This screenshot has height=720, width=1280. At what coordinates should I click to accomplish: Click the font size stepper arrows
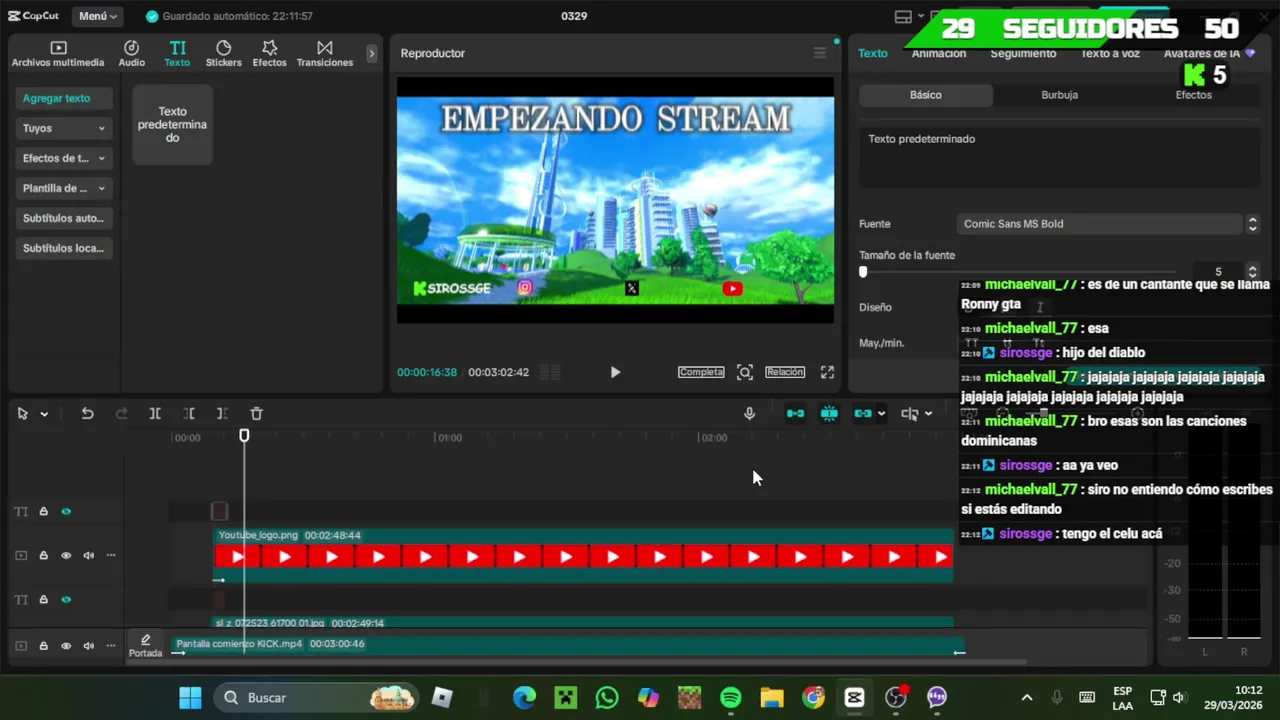point(1252,271)
